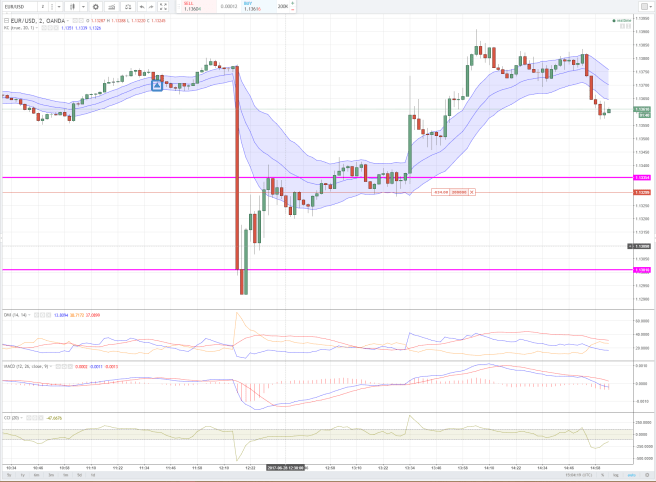Open the chart settings gear
656x482 pixels.
pos(96,7)
